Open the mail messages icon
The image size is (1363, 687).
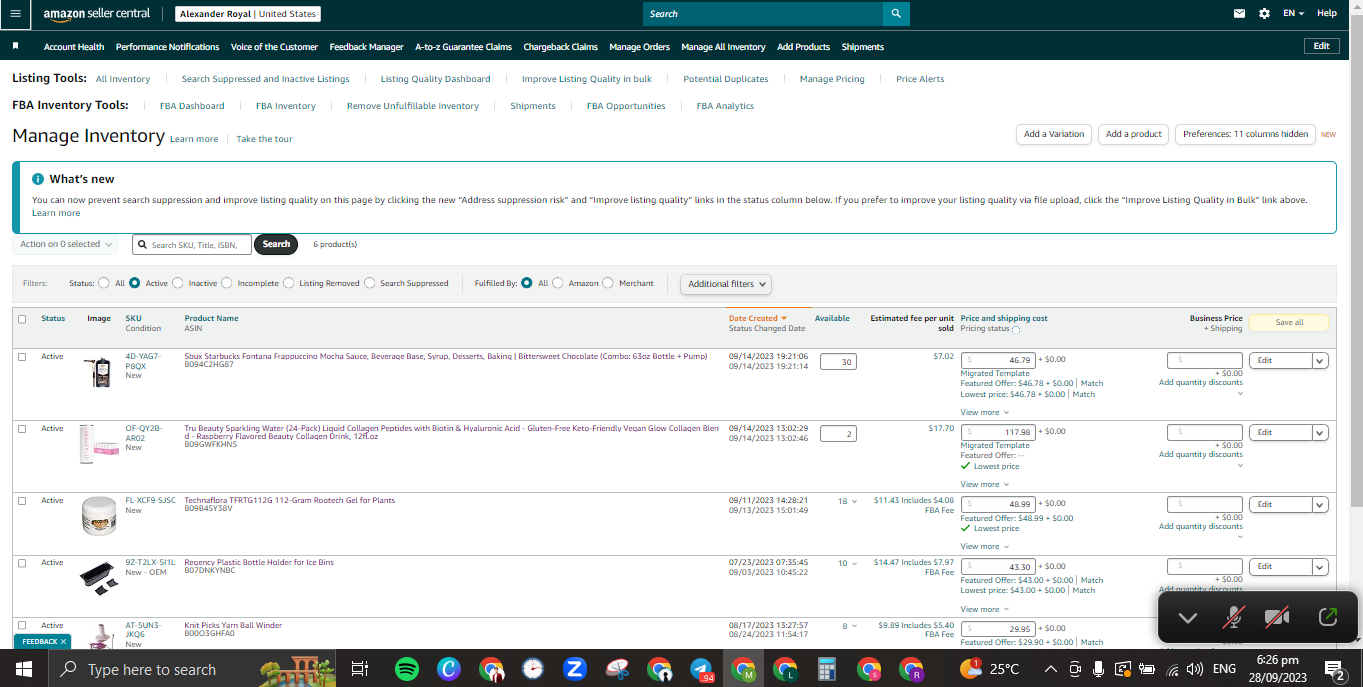pyautogui.click(x=1240, y=14)
